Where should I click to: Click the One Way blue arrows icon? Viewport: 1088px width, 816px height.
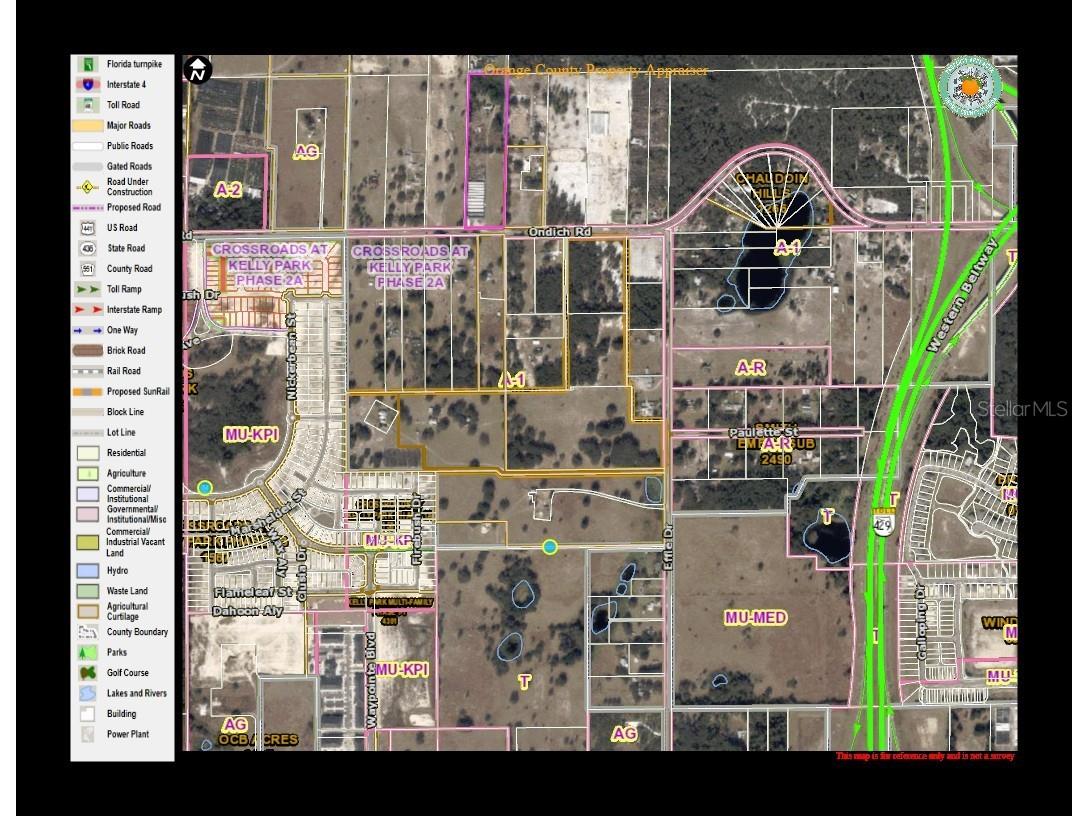88,330
